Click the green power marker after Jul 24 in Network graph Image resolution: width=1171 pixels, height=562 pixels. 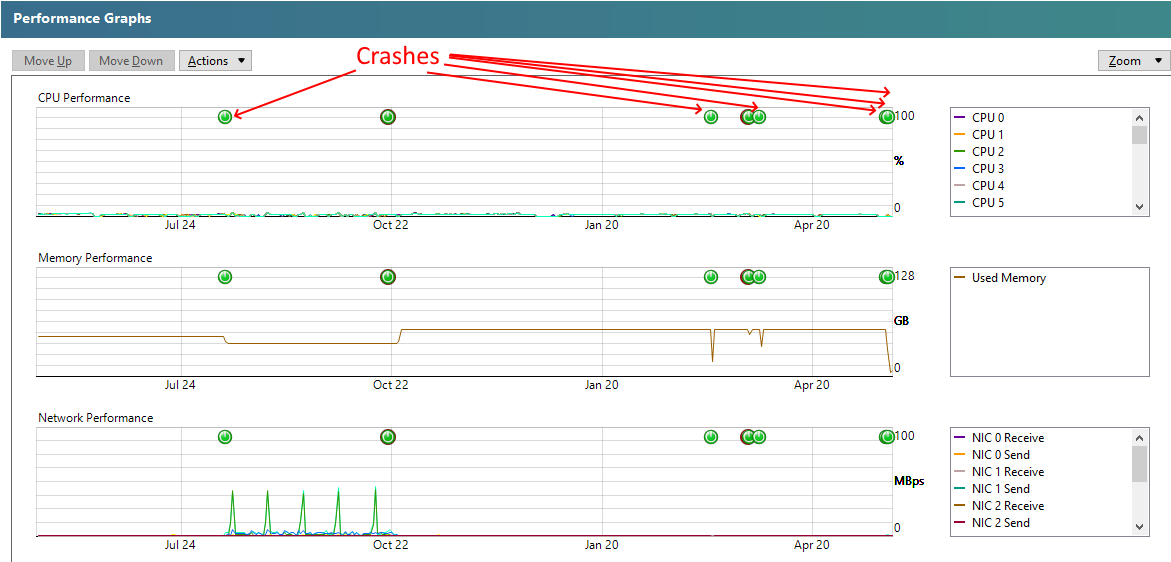click(225, 437)
